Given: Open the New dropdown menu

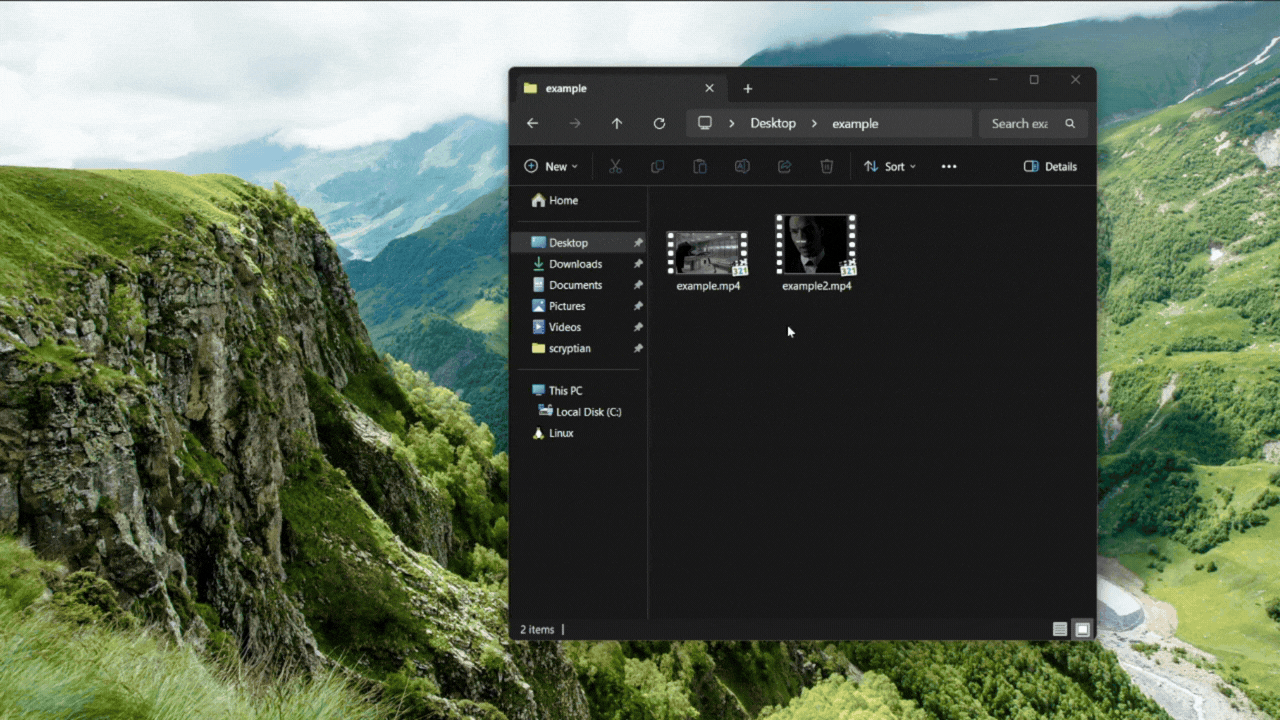Looking at the screenshot, I should click(x=551, y=166).
